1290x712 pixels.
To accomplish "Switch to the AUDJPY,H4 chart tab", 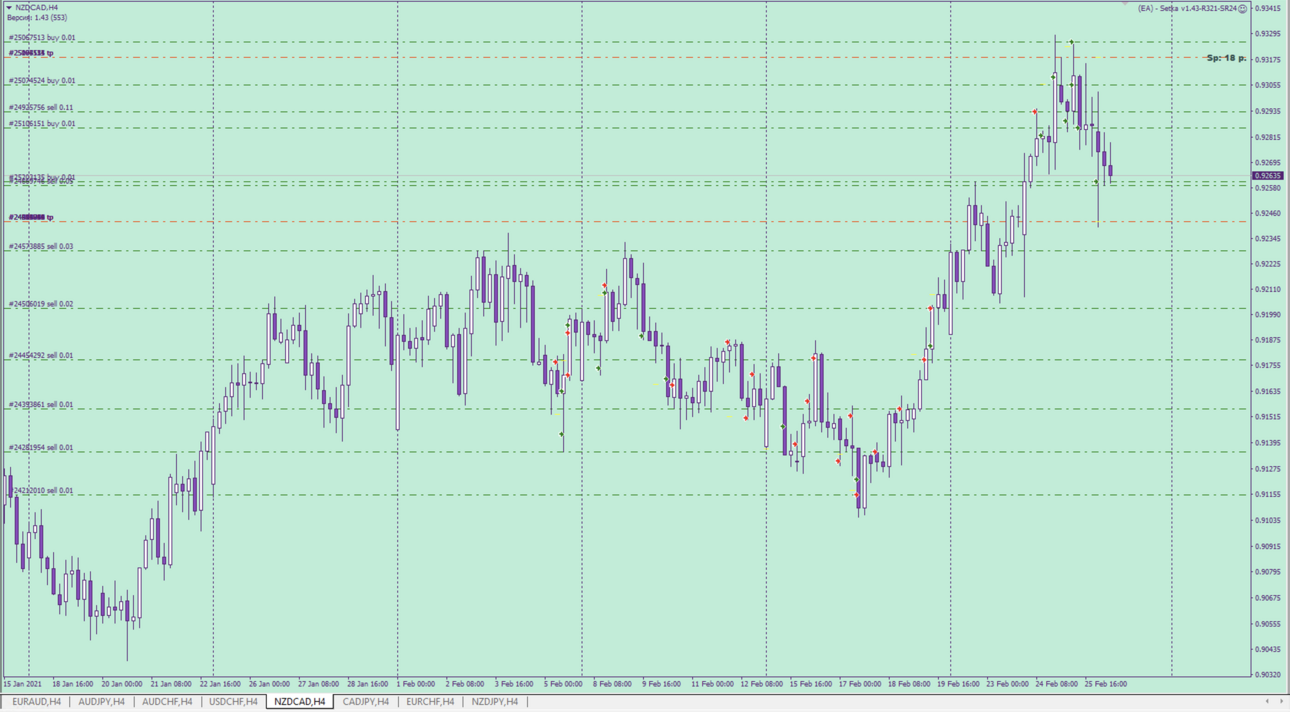I will 102,702.
